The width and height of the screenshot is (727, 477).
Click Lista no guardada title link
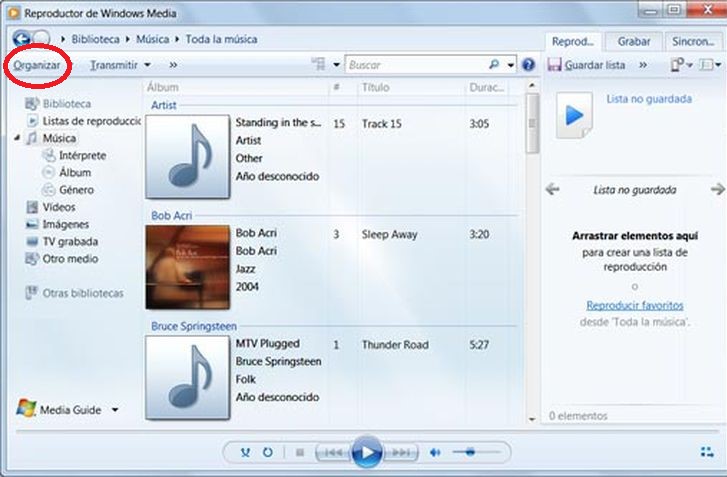click(649, 99)
